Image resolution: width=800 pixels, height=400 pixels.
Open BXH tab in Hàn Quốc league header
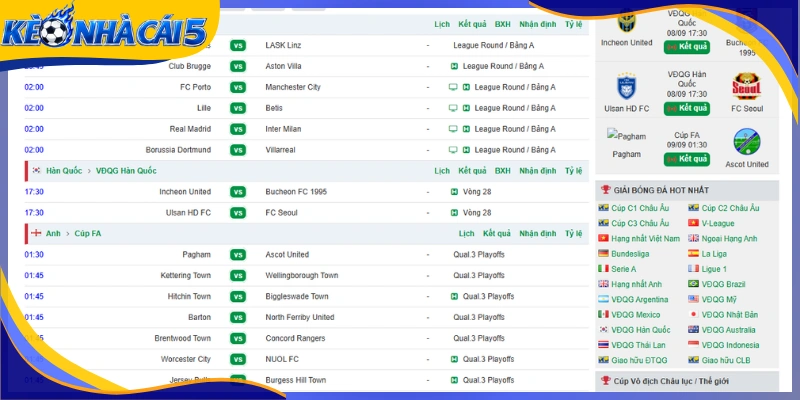pos(503,170)
